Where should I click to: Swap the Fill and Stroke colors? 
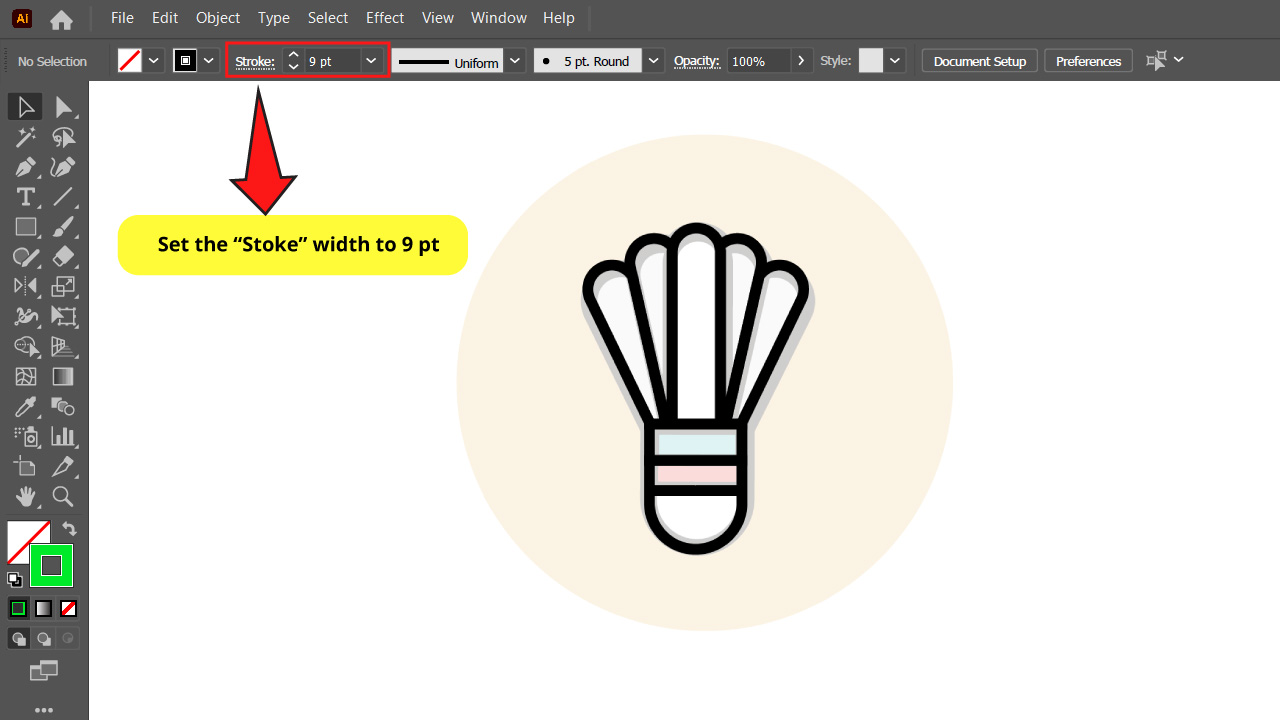click(68, 530)
